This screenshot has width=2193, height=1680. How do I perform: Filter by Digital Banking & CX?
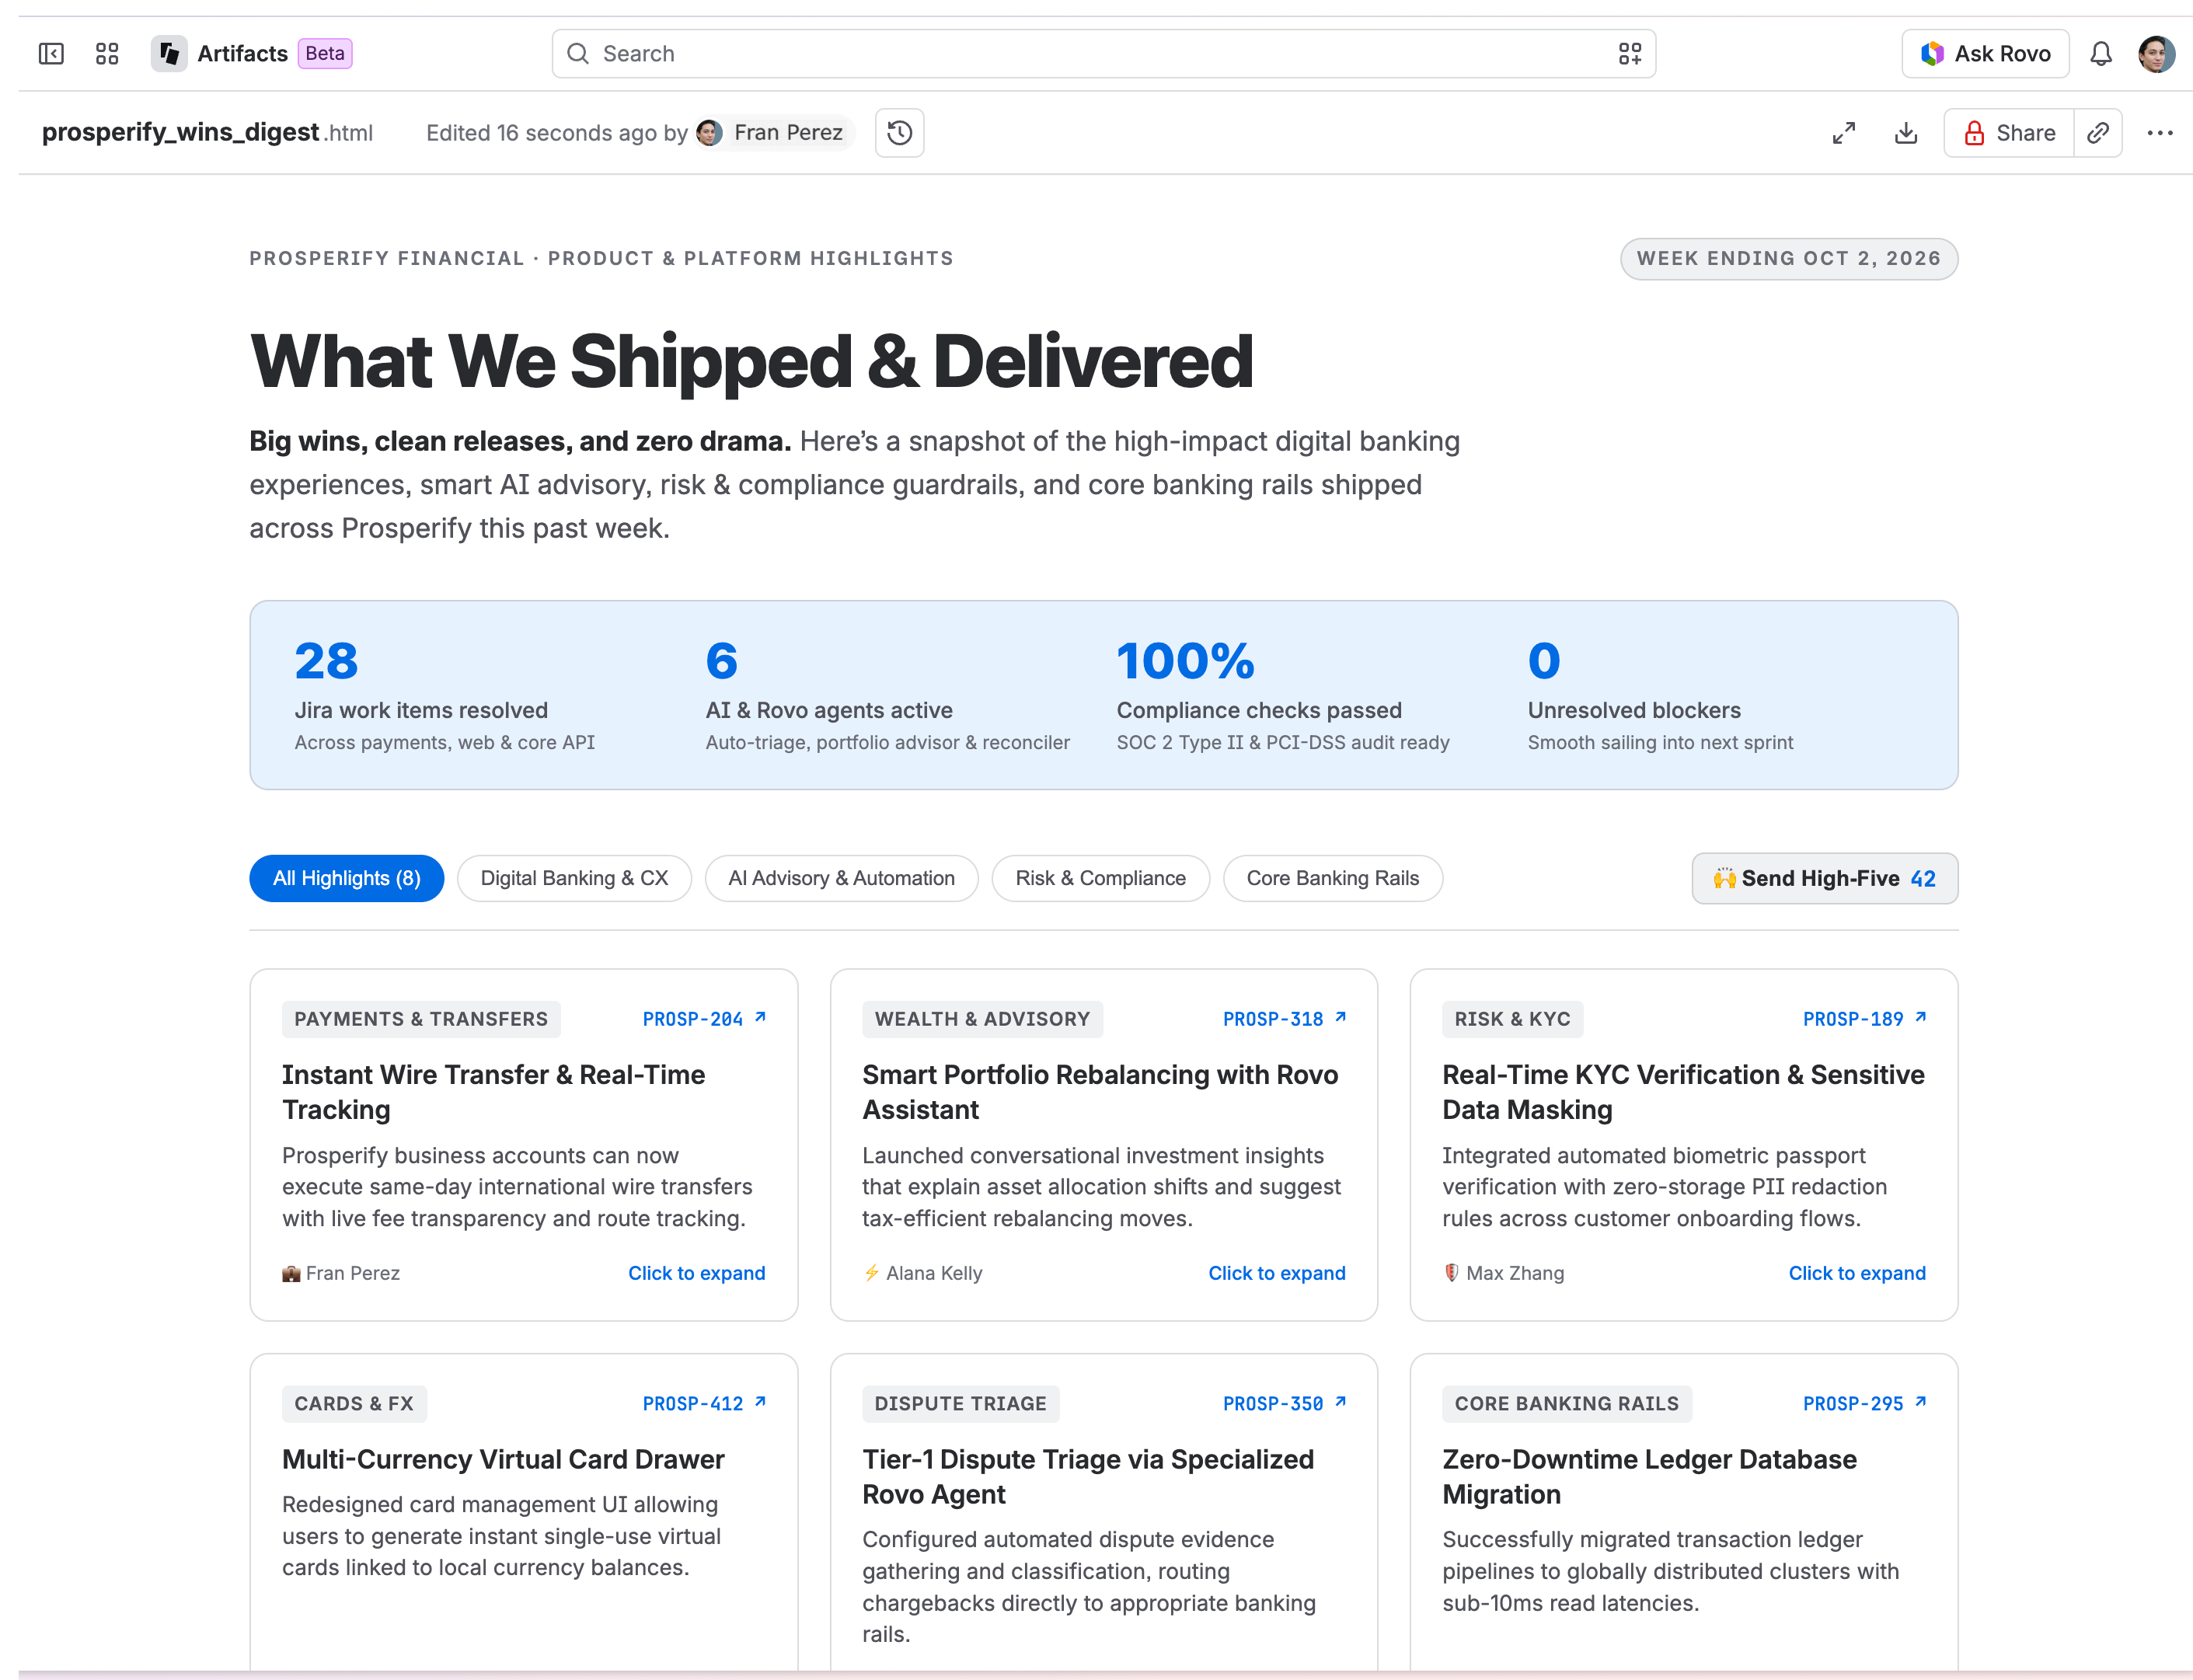click(574, 879)
